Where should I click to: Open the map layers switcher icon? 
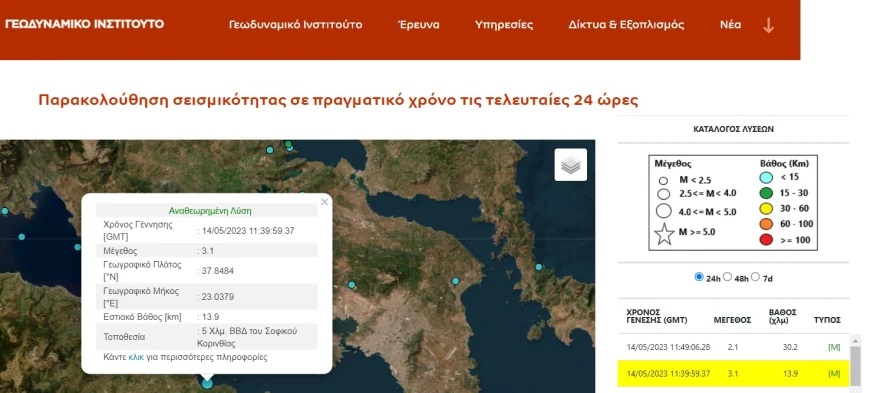[571, 165]
